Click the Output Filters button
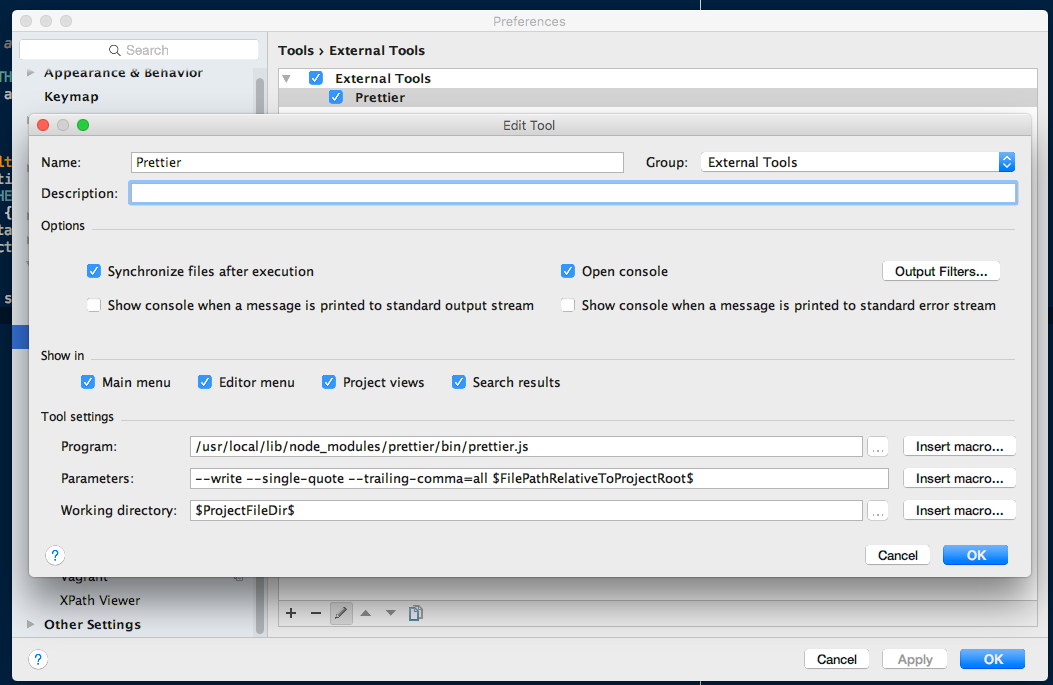Image resolution: width=1053 pixels, height=685 pixels. pos(940,270)
